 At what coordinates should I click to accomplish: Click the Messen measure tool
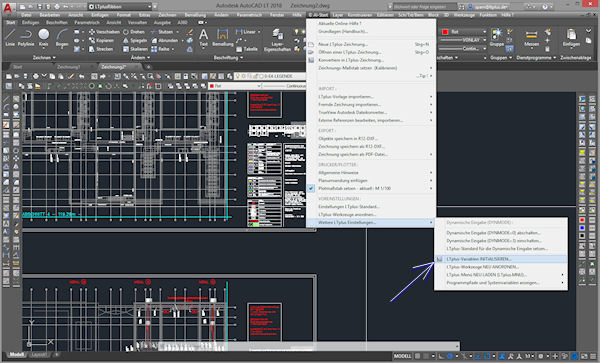(x=532, y=37)
